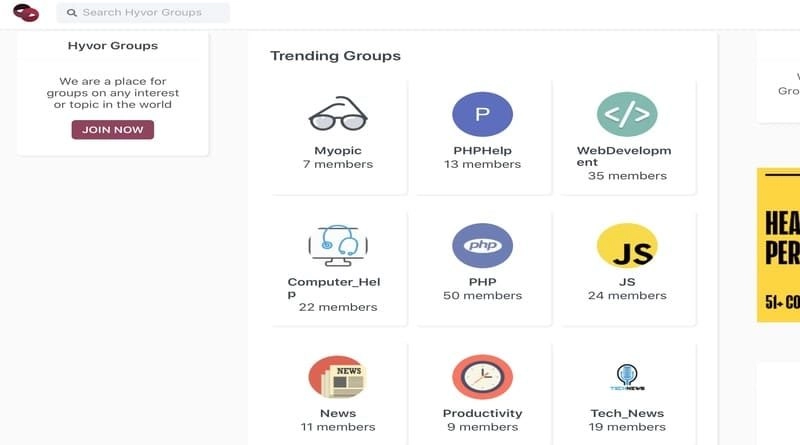Open the WebDevelopment code brackets icon

tap(627, 115)
